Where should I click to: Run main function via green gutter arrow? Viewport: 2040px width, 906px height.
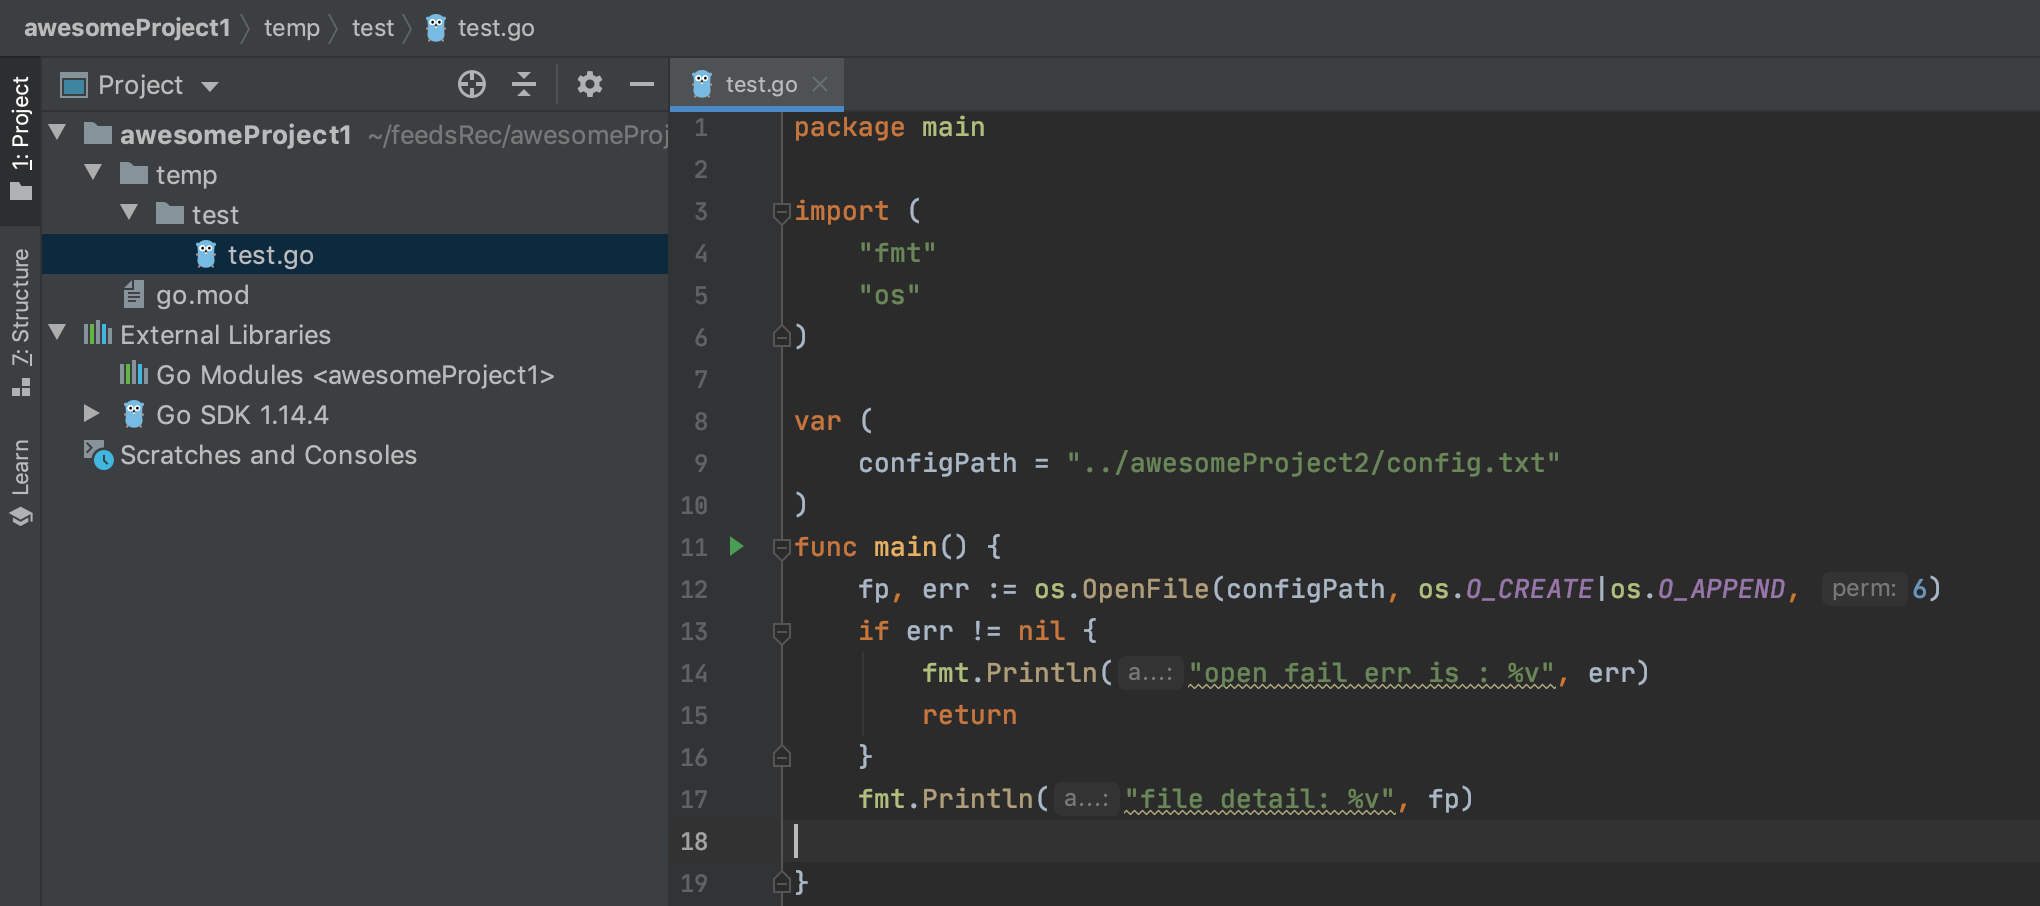click(737, 546)
